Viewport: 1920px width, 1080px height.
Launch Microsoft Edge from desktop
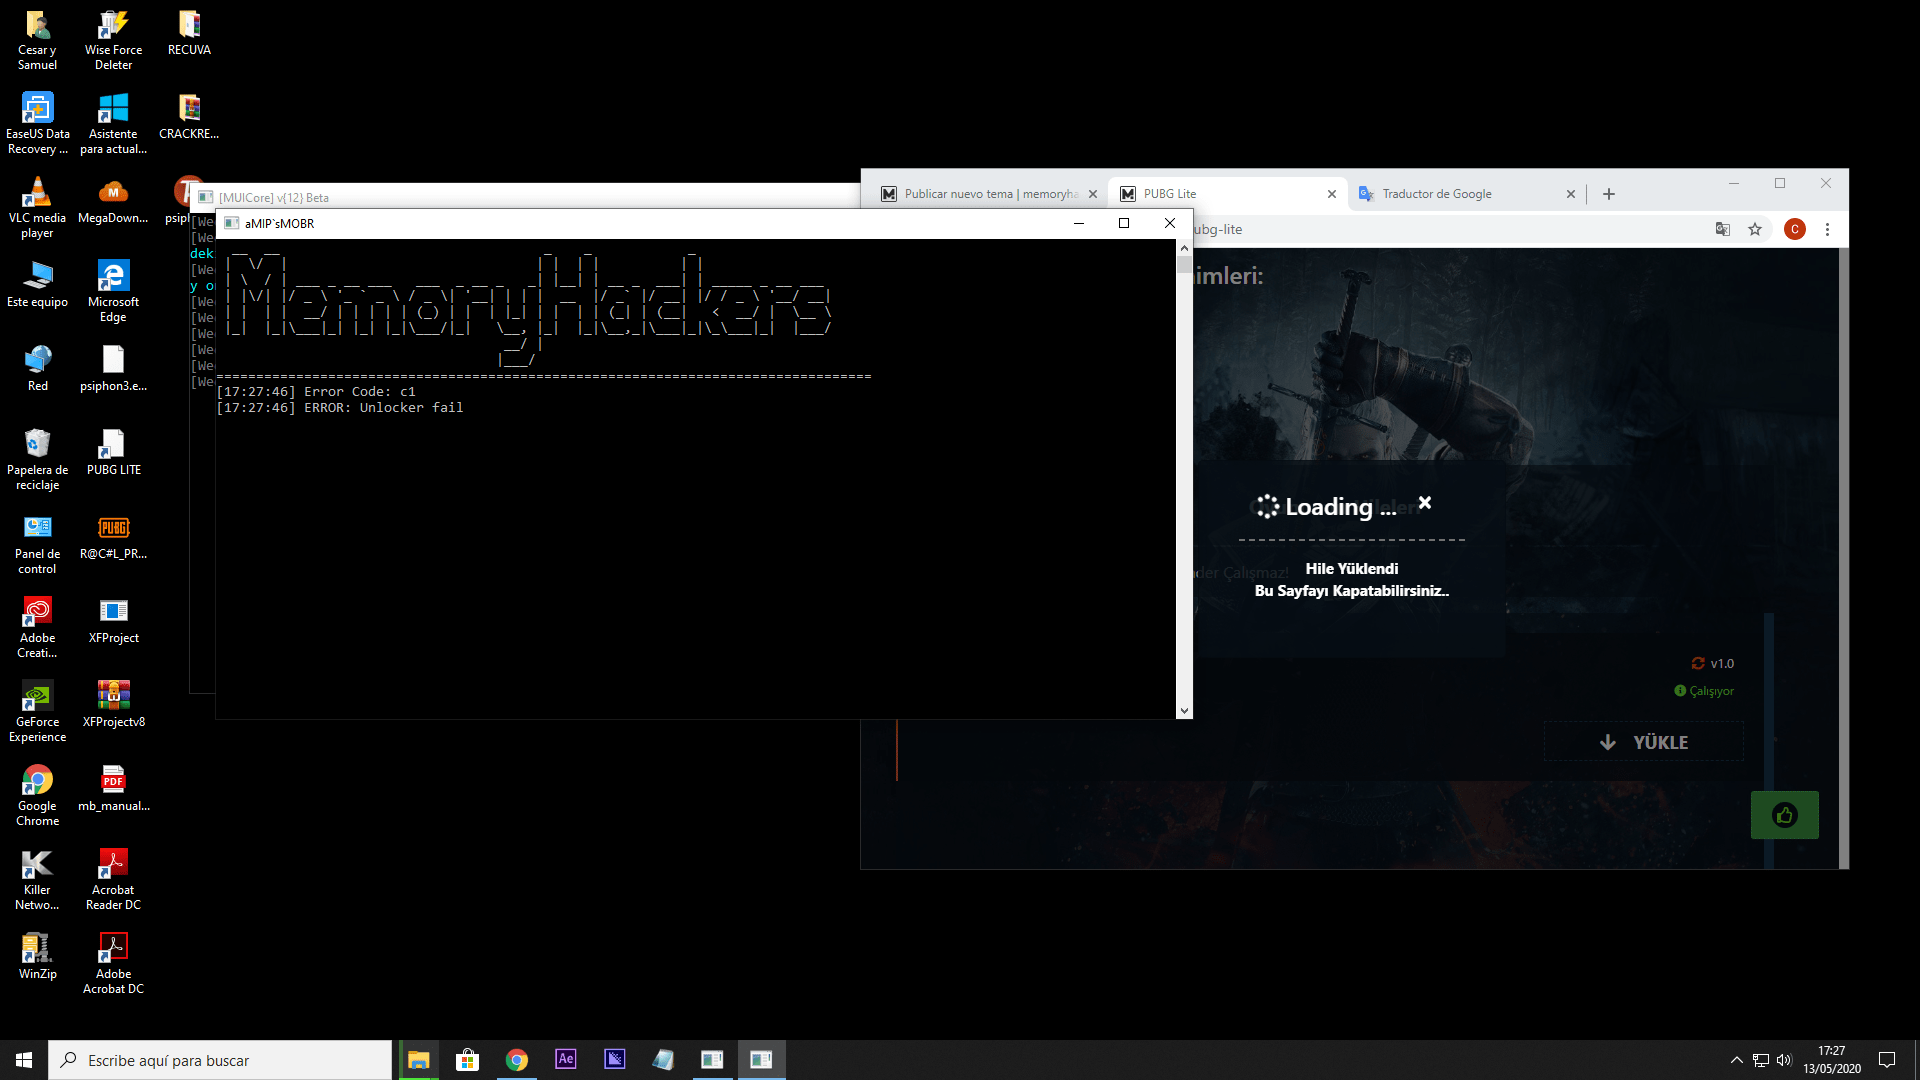click(x=113, y=292)
